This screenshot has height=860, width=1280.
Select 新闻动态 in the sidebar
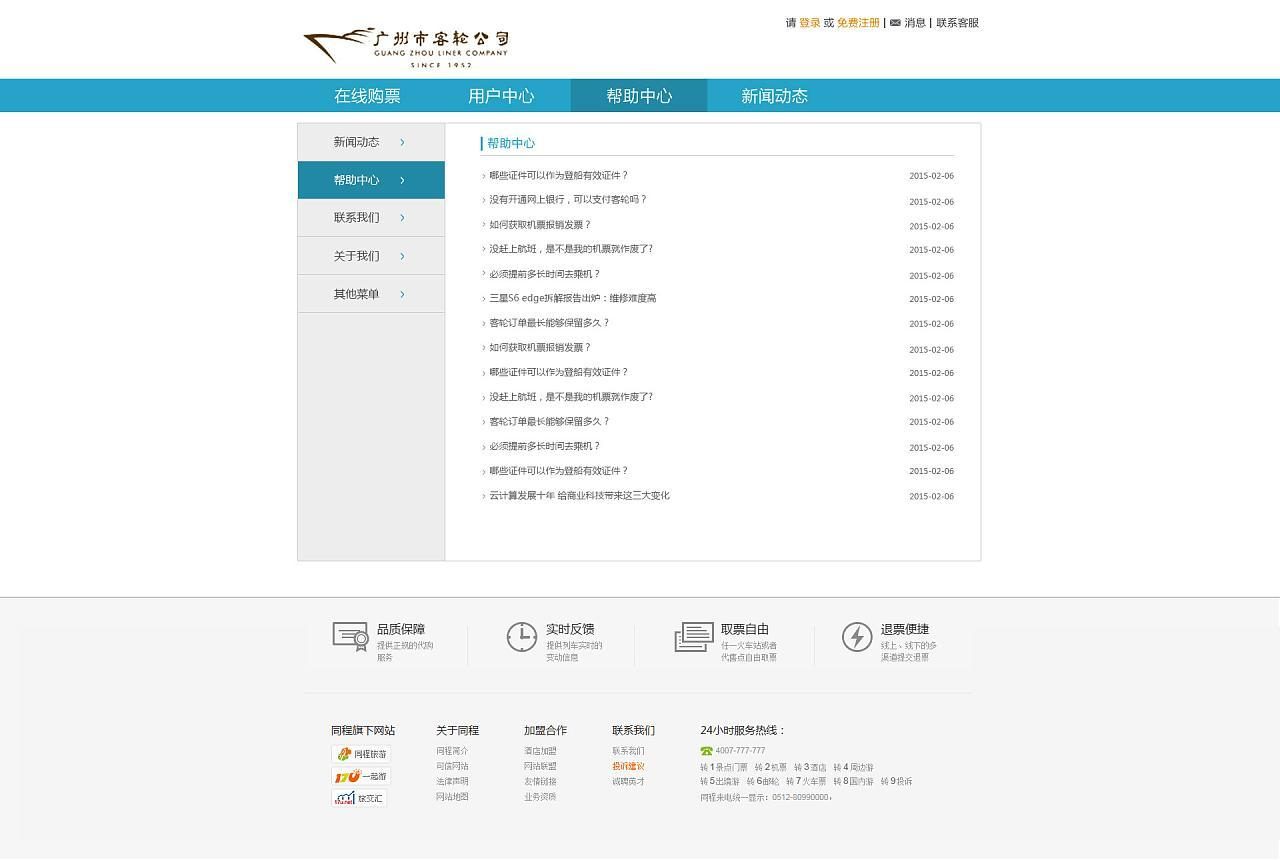click(371, 142)
